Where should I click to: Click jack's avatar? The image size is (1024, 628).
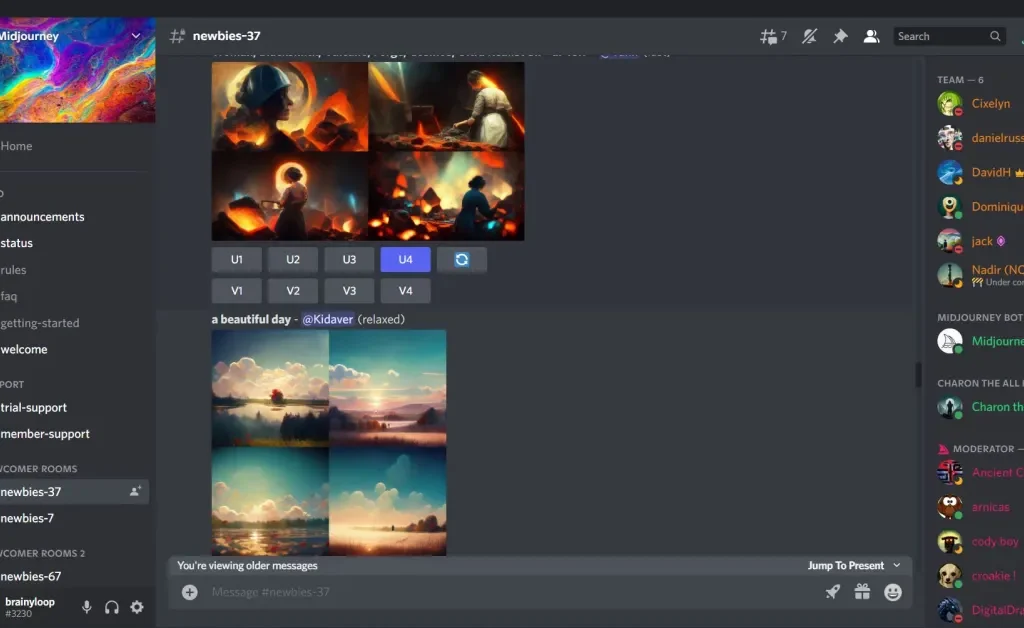point(950,242)
